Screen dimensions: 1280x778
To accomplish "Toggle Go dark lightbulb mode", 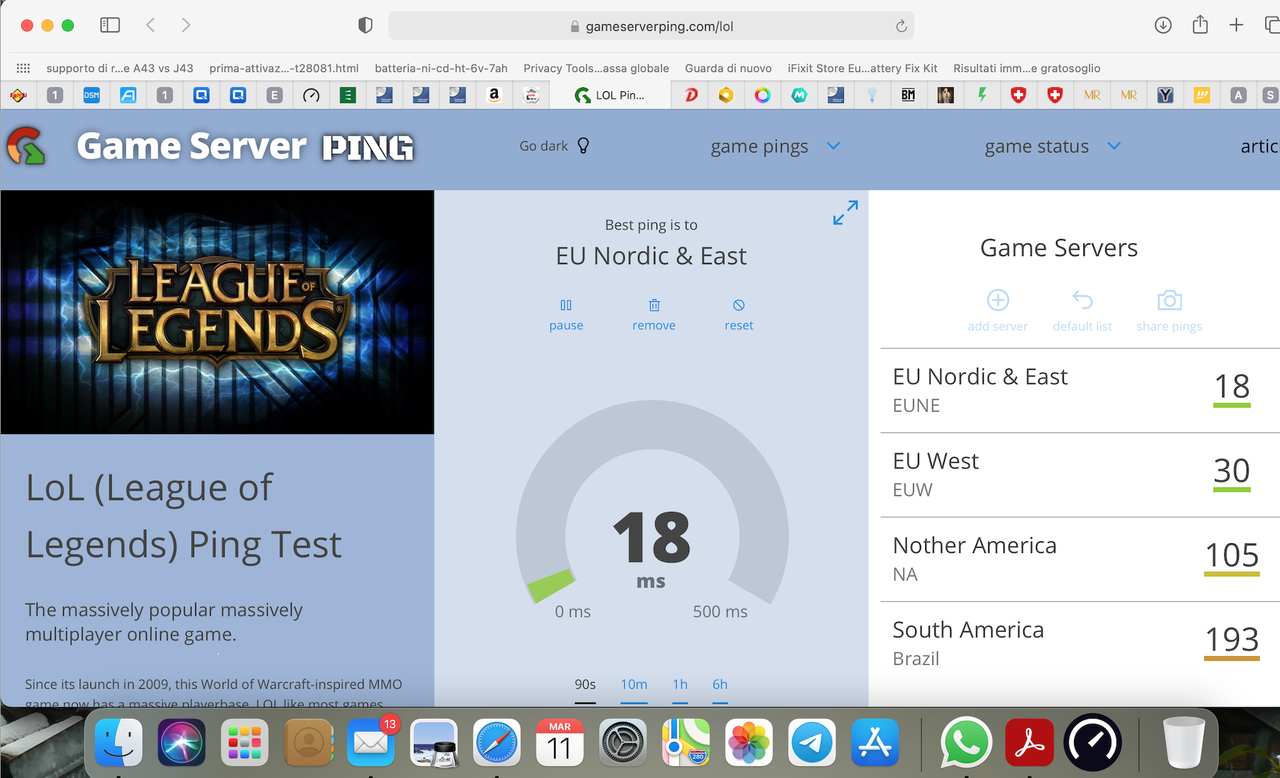I will click(x=584, y=146).
